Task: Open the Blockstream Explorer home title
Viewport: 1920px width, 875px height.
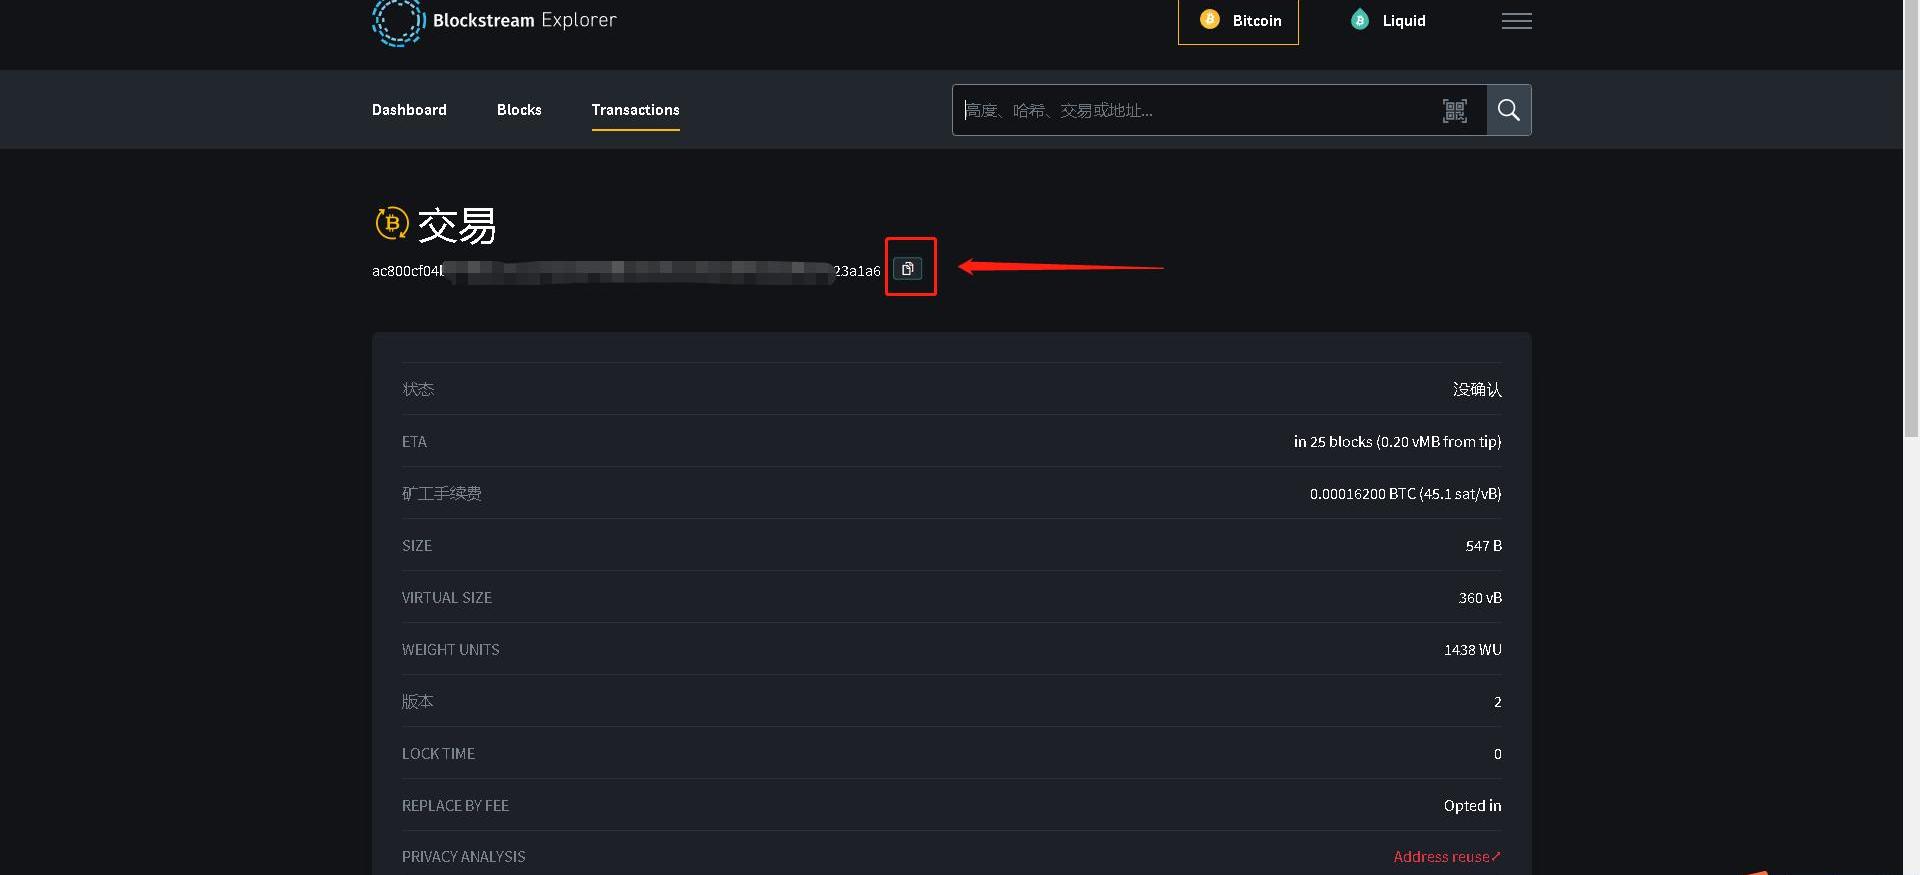Action: pos(524,20)
